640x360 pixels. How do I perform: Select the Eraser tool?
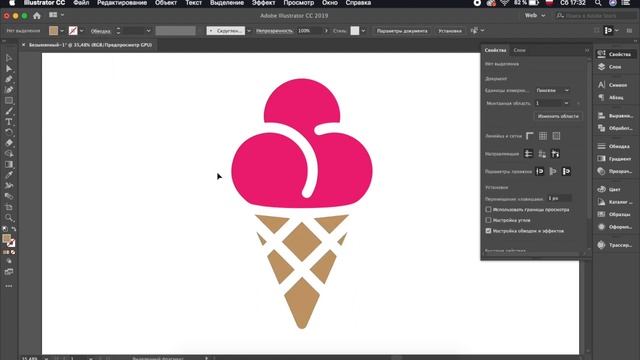pyautogui.click(x=9, y=143)
